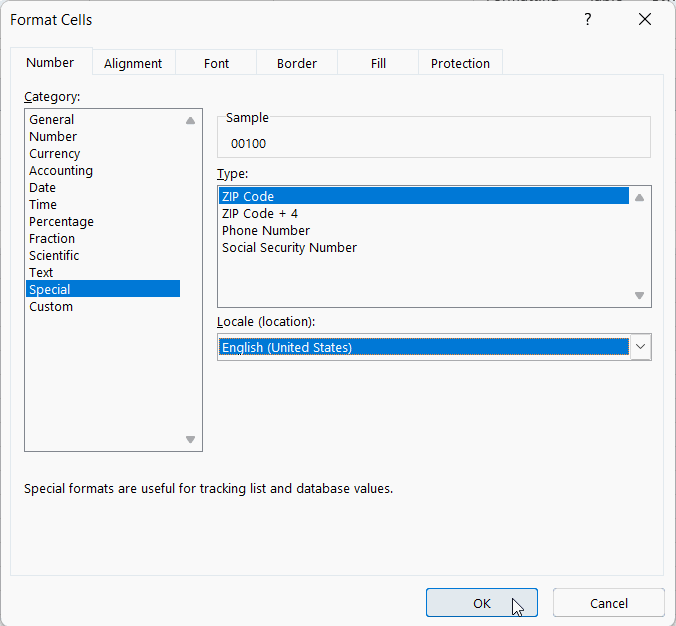Screen dimensions: 676x626
Task: Pick the Date category
Action: (103, 188)
